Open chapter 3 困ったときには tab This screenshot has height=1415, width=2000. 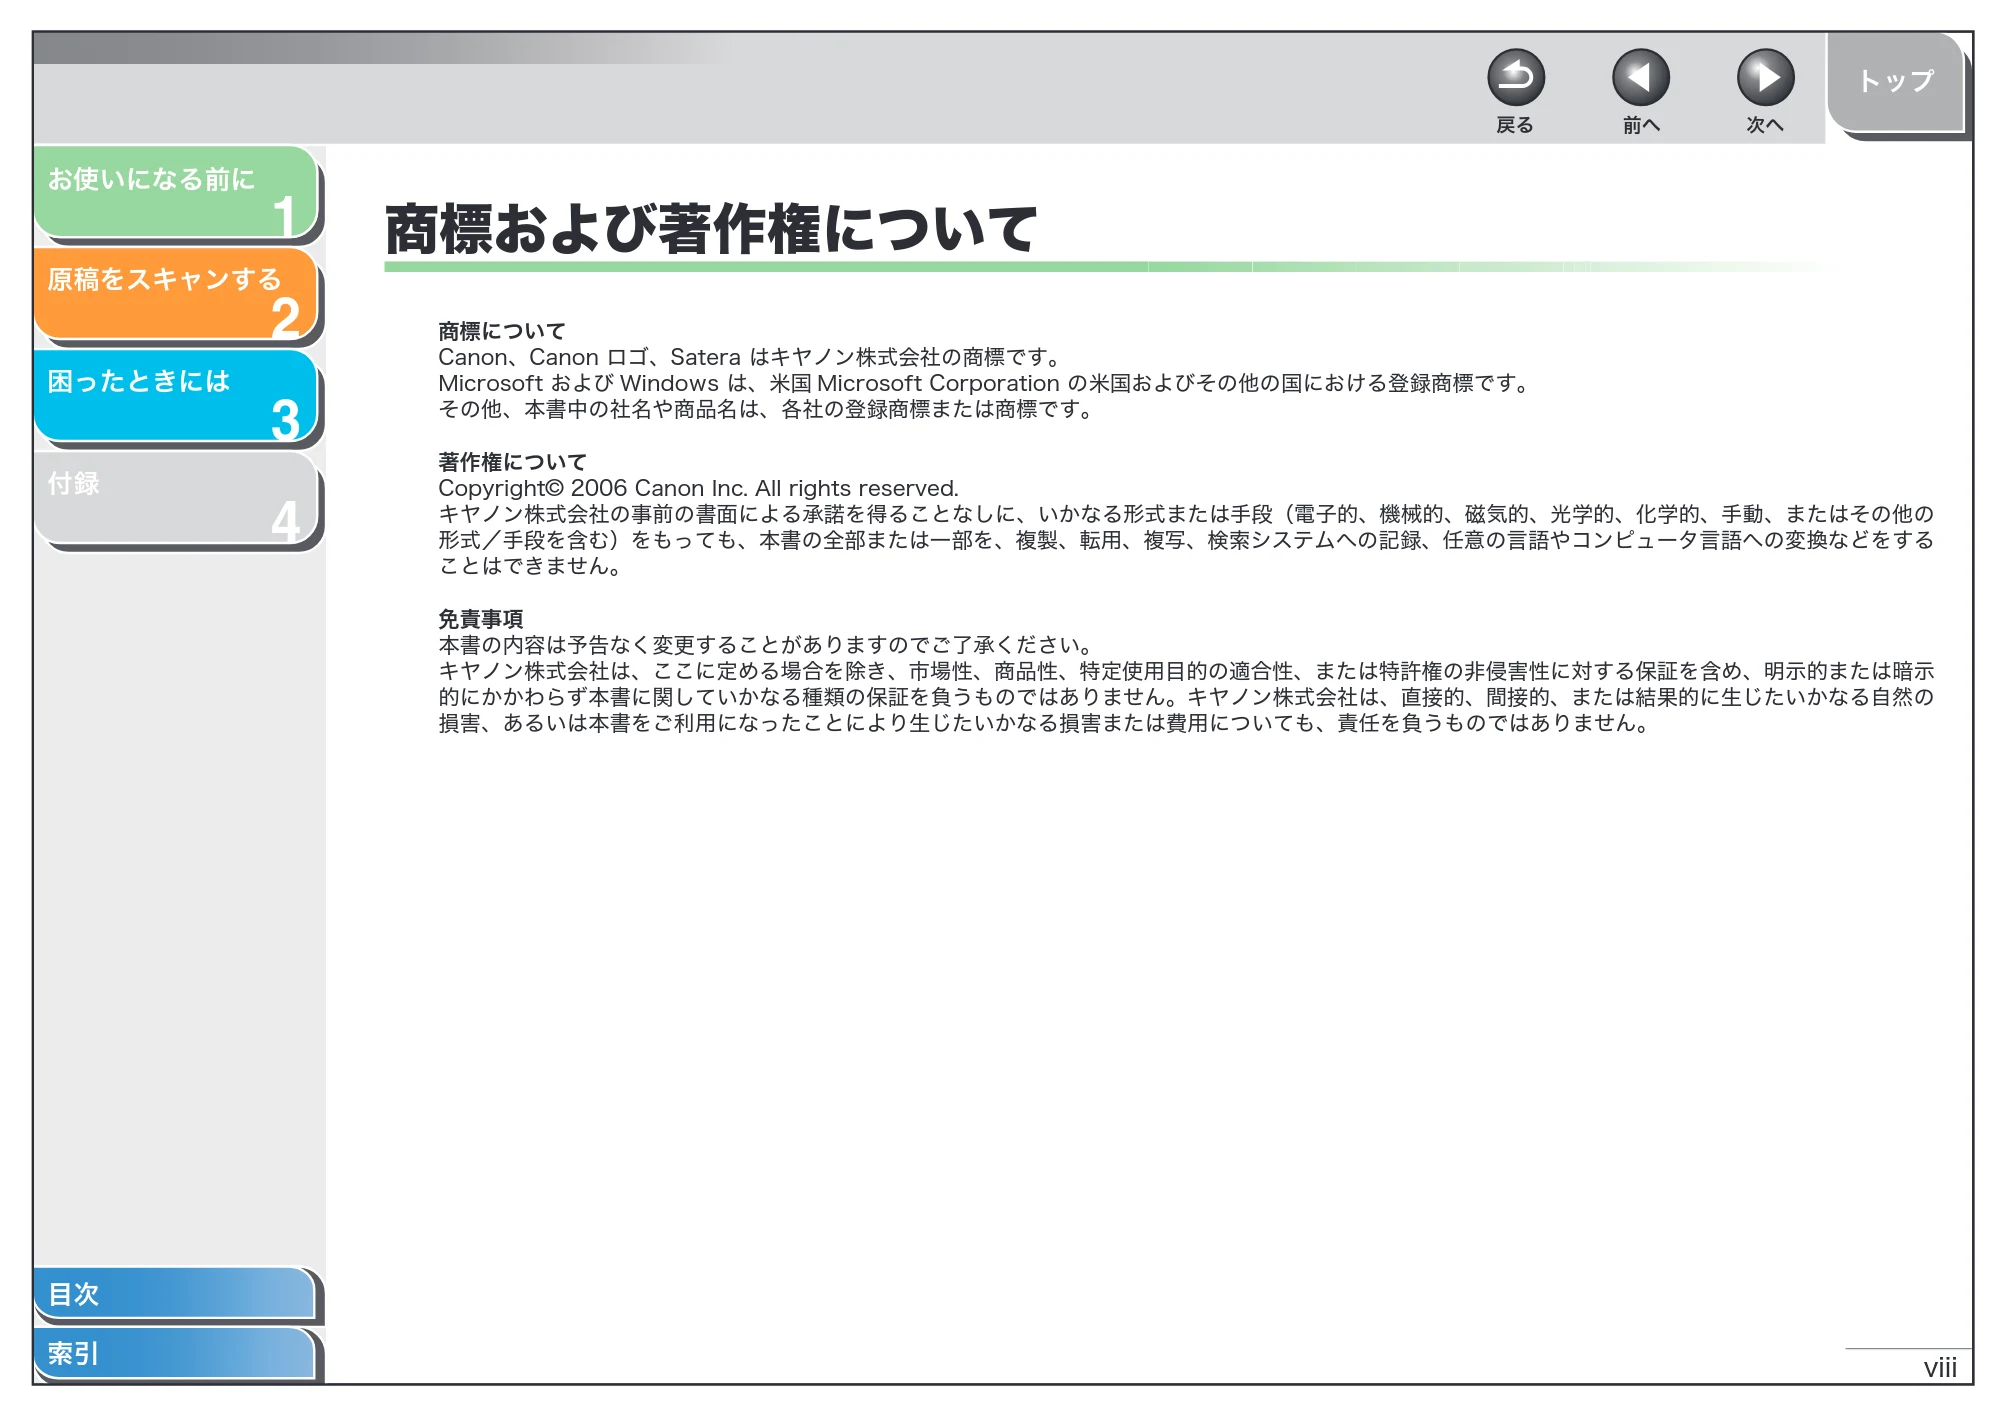pos(176,395)
